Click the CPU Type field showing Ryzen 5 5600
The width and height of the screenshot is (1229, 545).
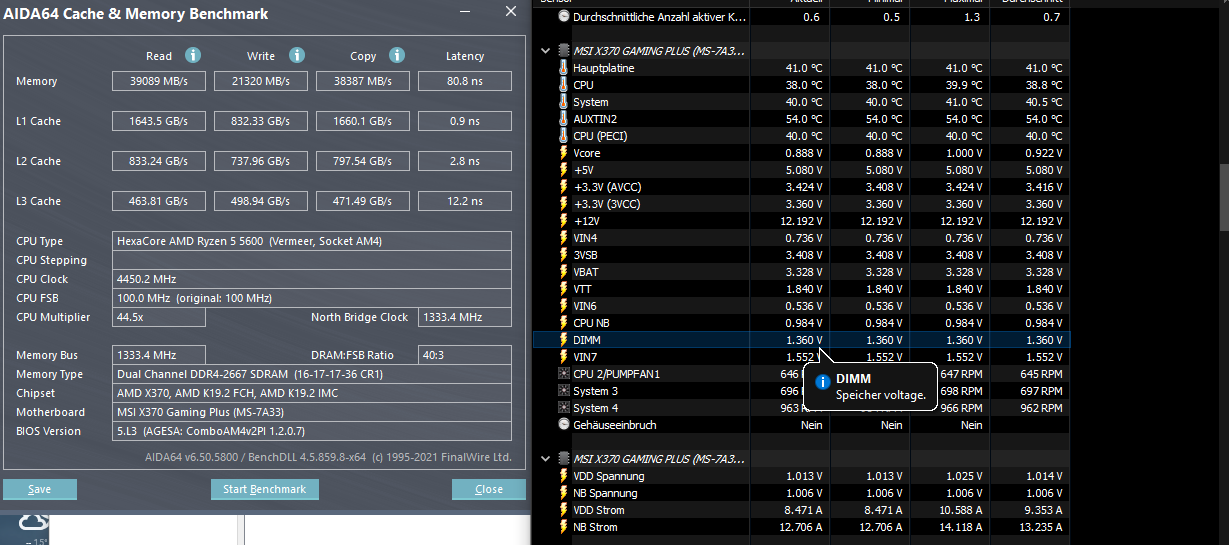pos(312,241)
